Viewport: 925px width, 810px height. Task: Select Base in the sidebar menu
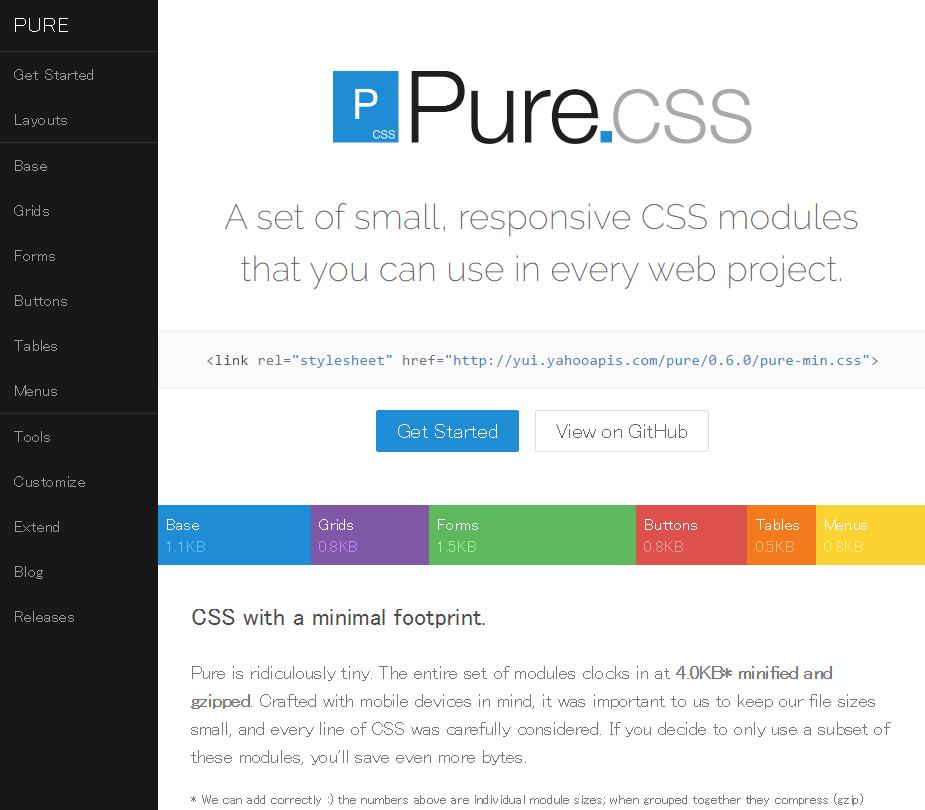click(78, 166)
